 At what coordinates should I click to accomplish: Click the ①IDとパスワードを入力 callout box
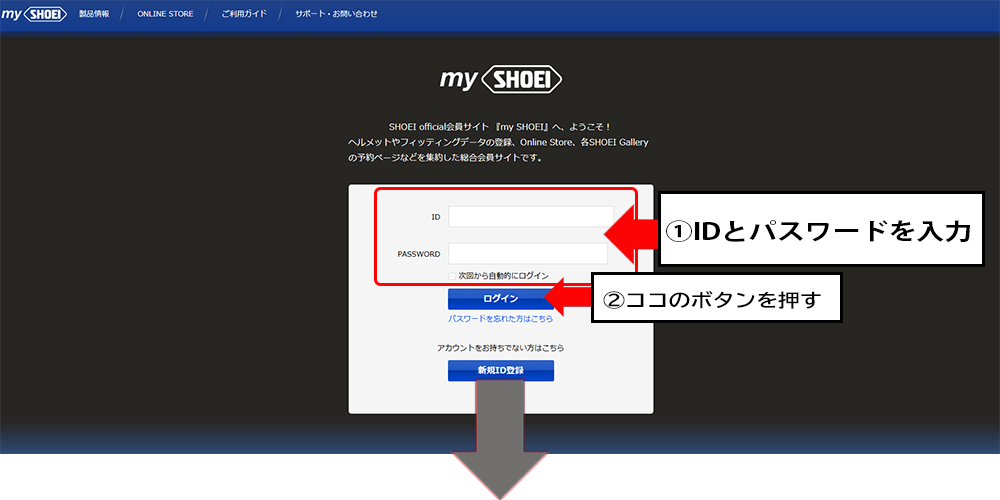[x=819, y=232]
